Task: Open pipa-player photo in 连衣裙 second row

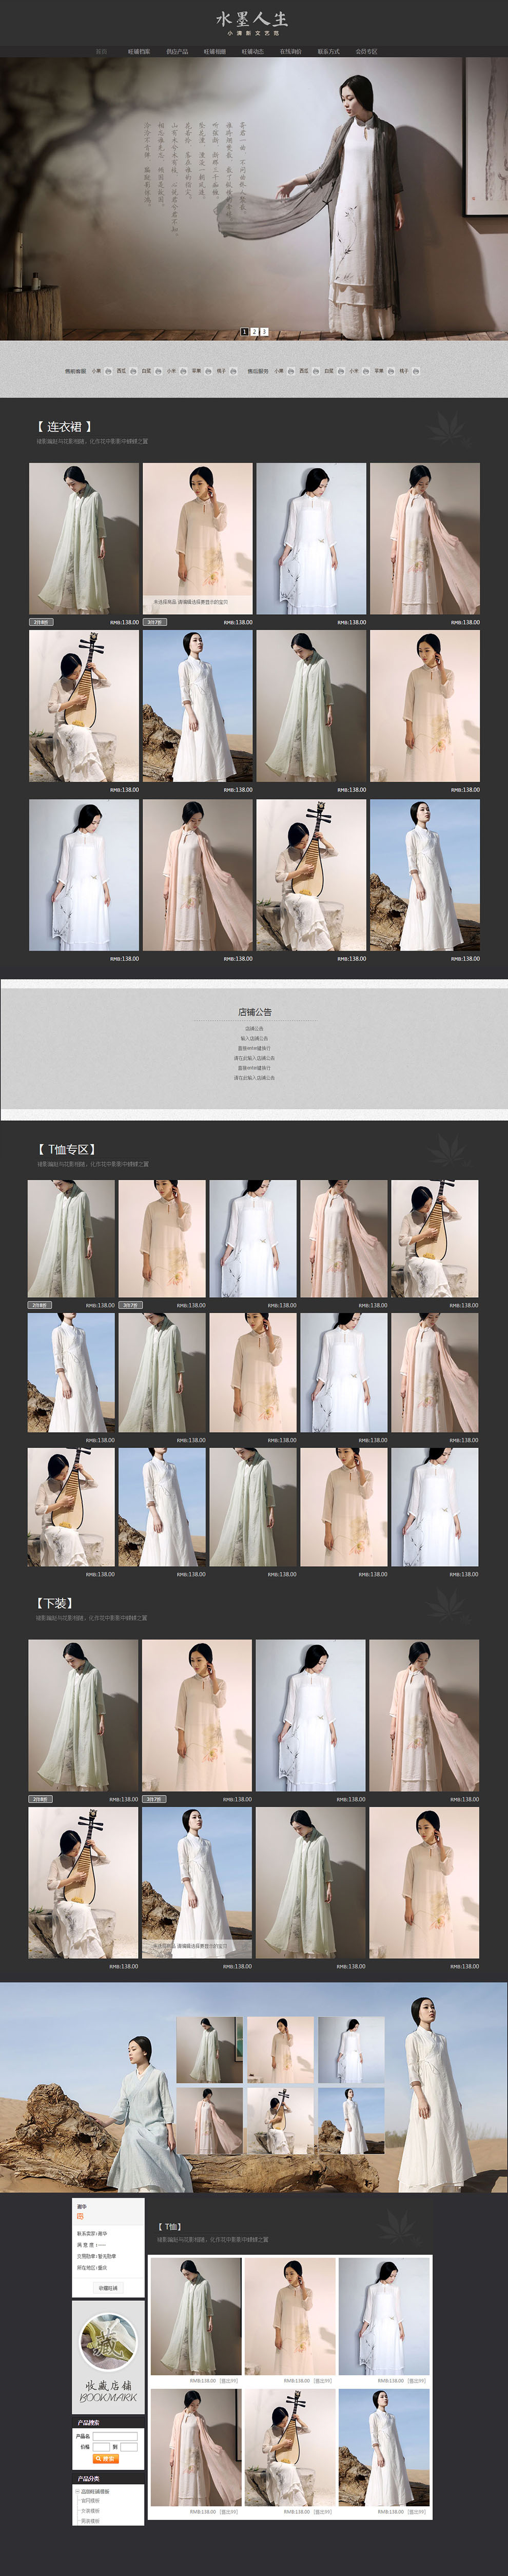Action: pyautogui.click(x=84, y=706)
